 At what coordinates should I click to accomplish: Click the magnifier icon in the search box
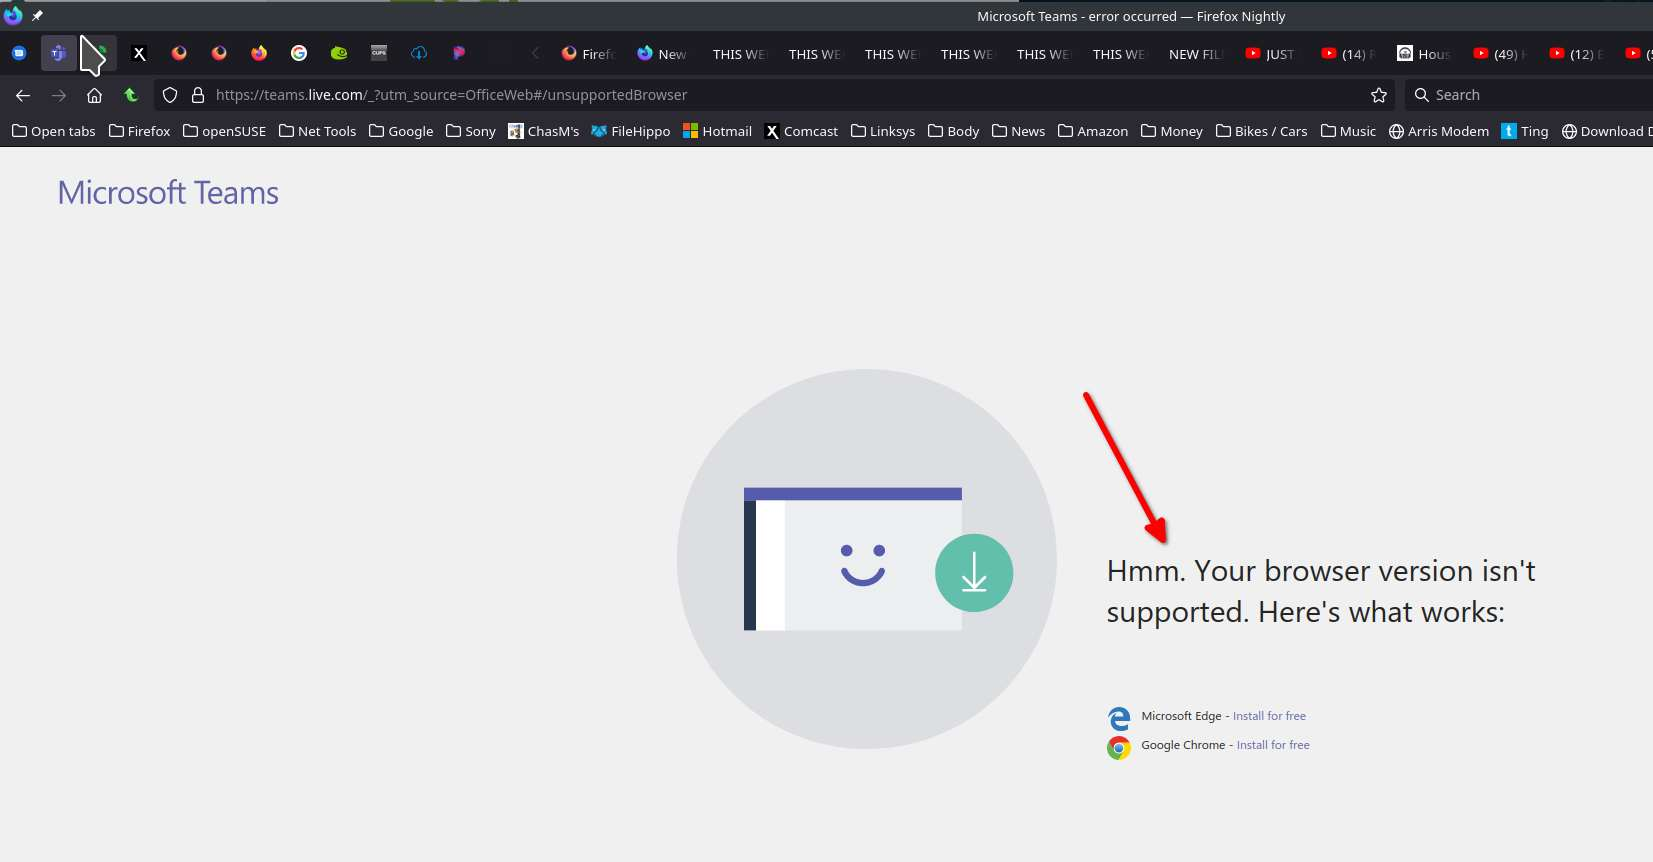pyautogui.click(x=1421, y=95)
